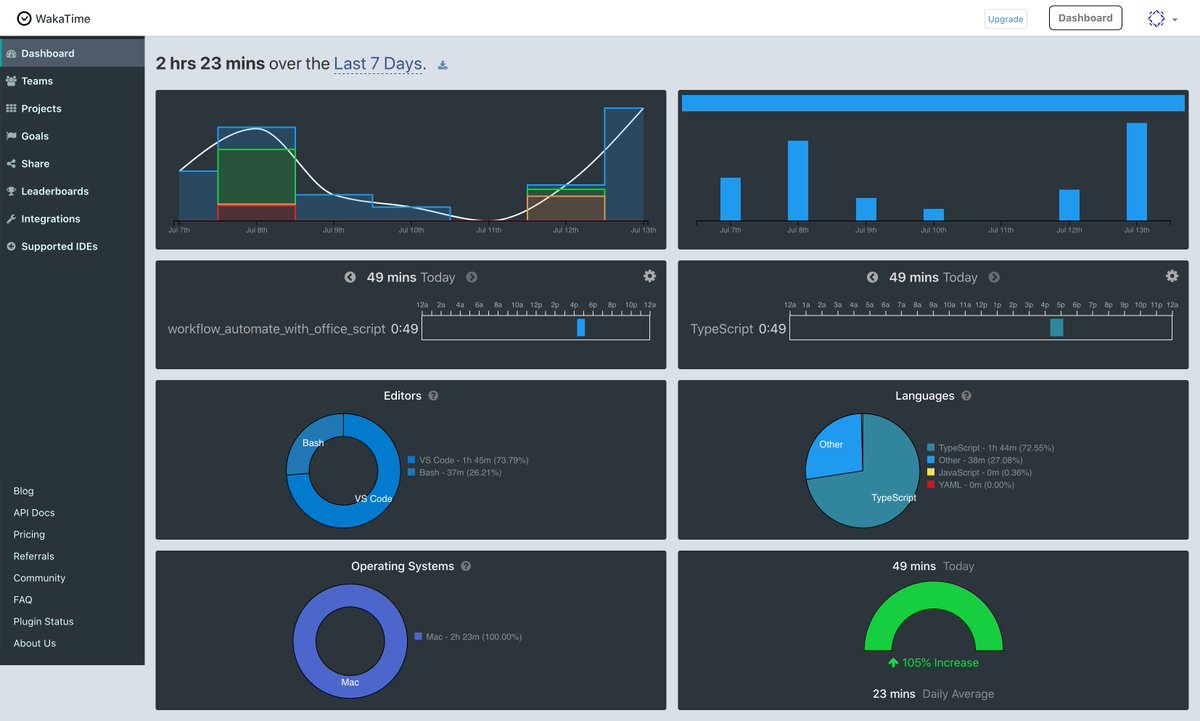
Task: Click the Leaderboards trophy icon
Action: click(x=11, y=191)
